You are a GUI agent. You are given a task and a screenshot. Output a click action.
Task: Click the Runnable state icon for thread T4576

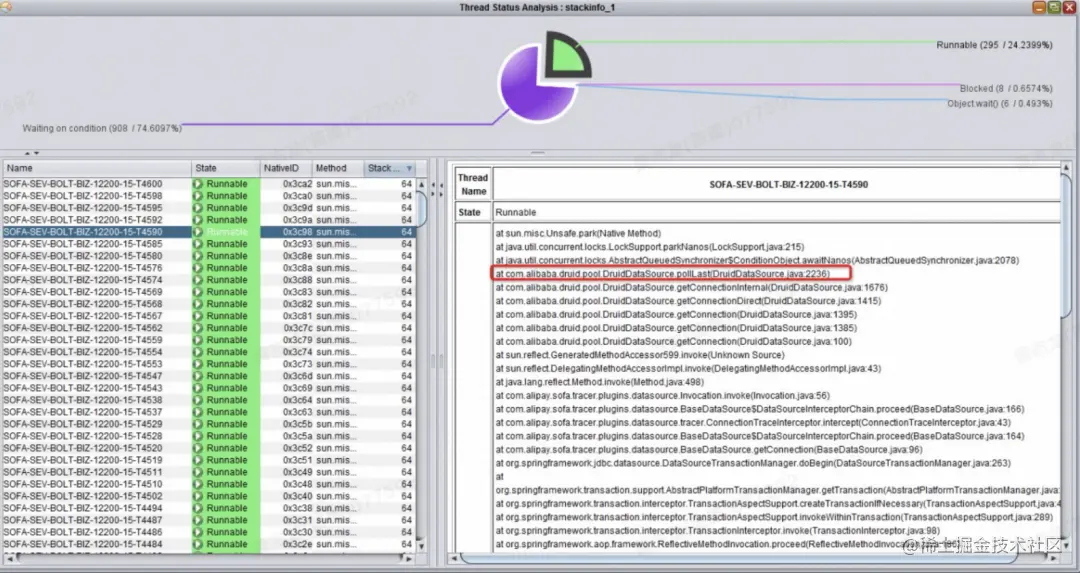tap(198, 268)
